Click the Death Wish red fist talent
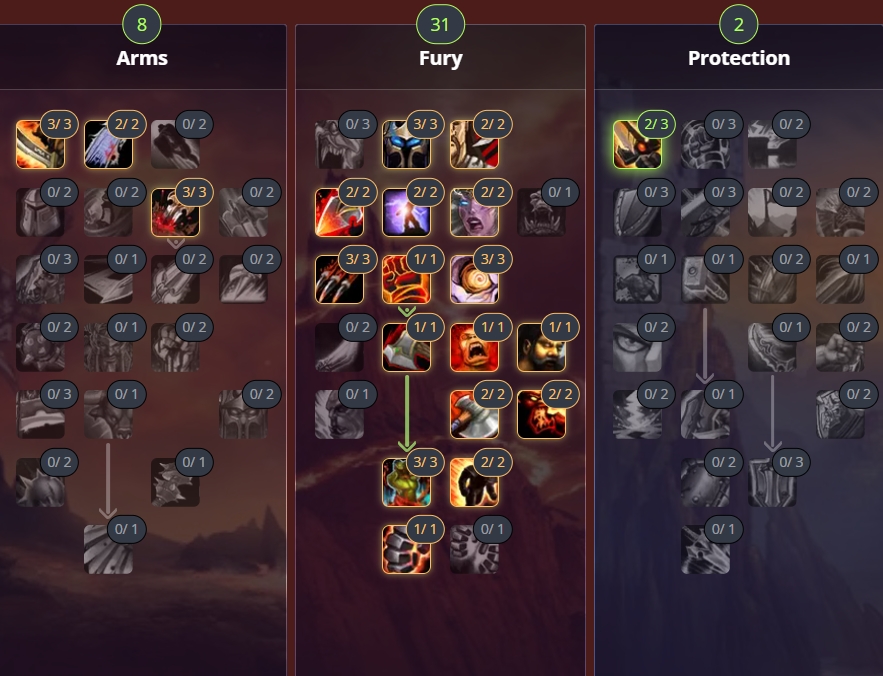The image size is (883, 676). coord(406,279)
